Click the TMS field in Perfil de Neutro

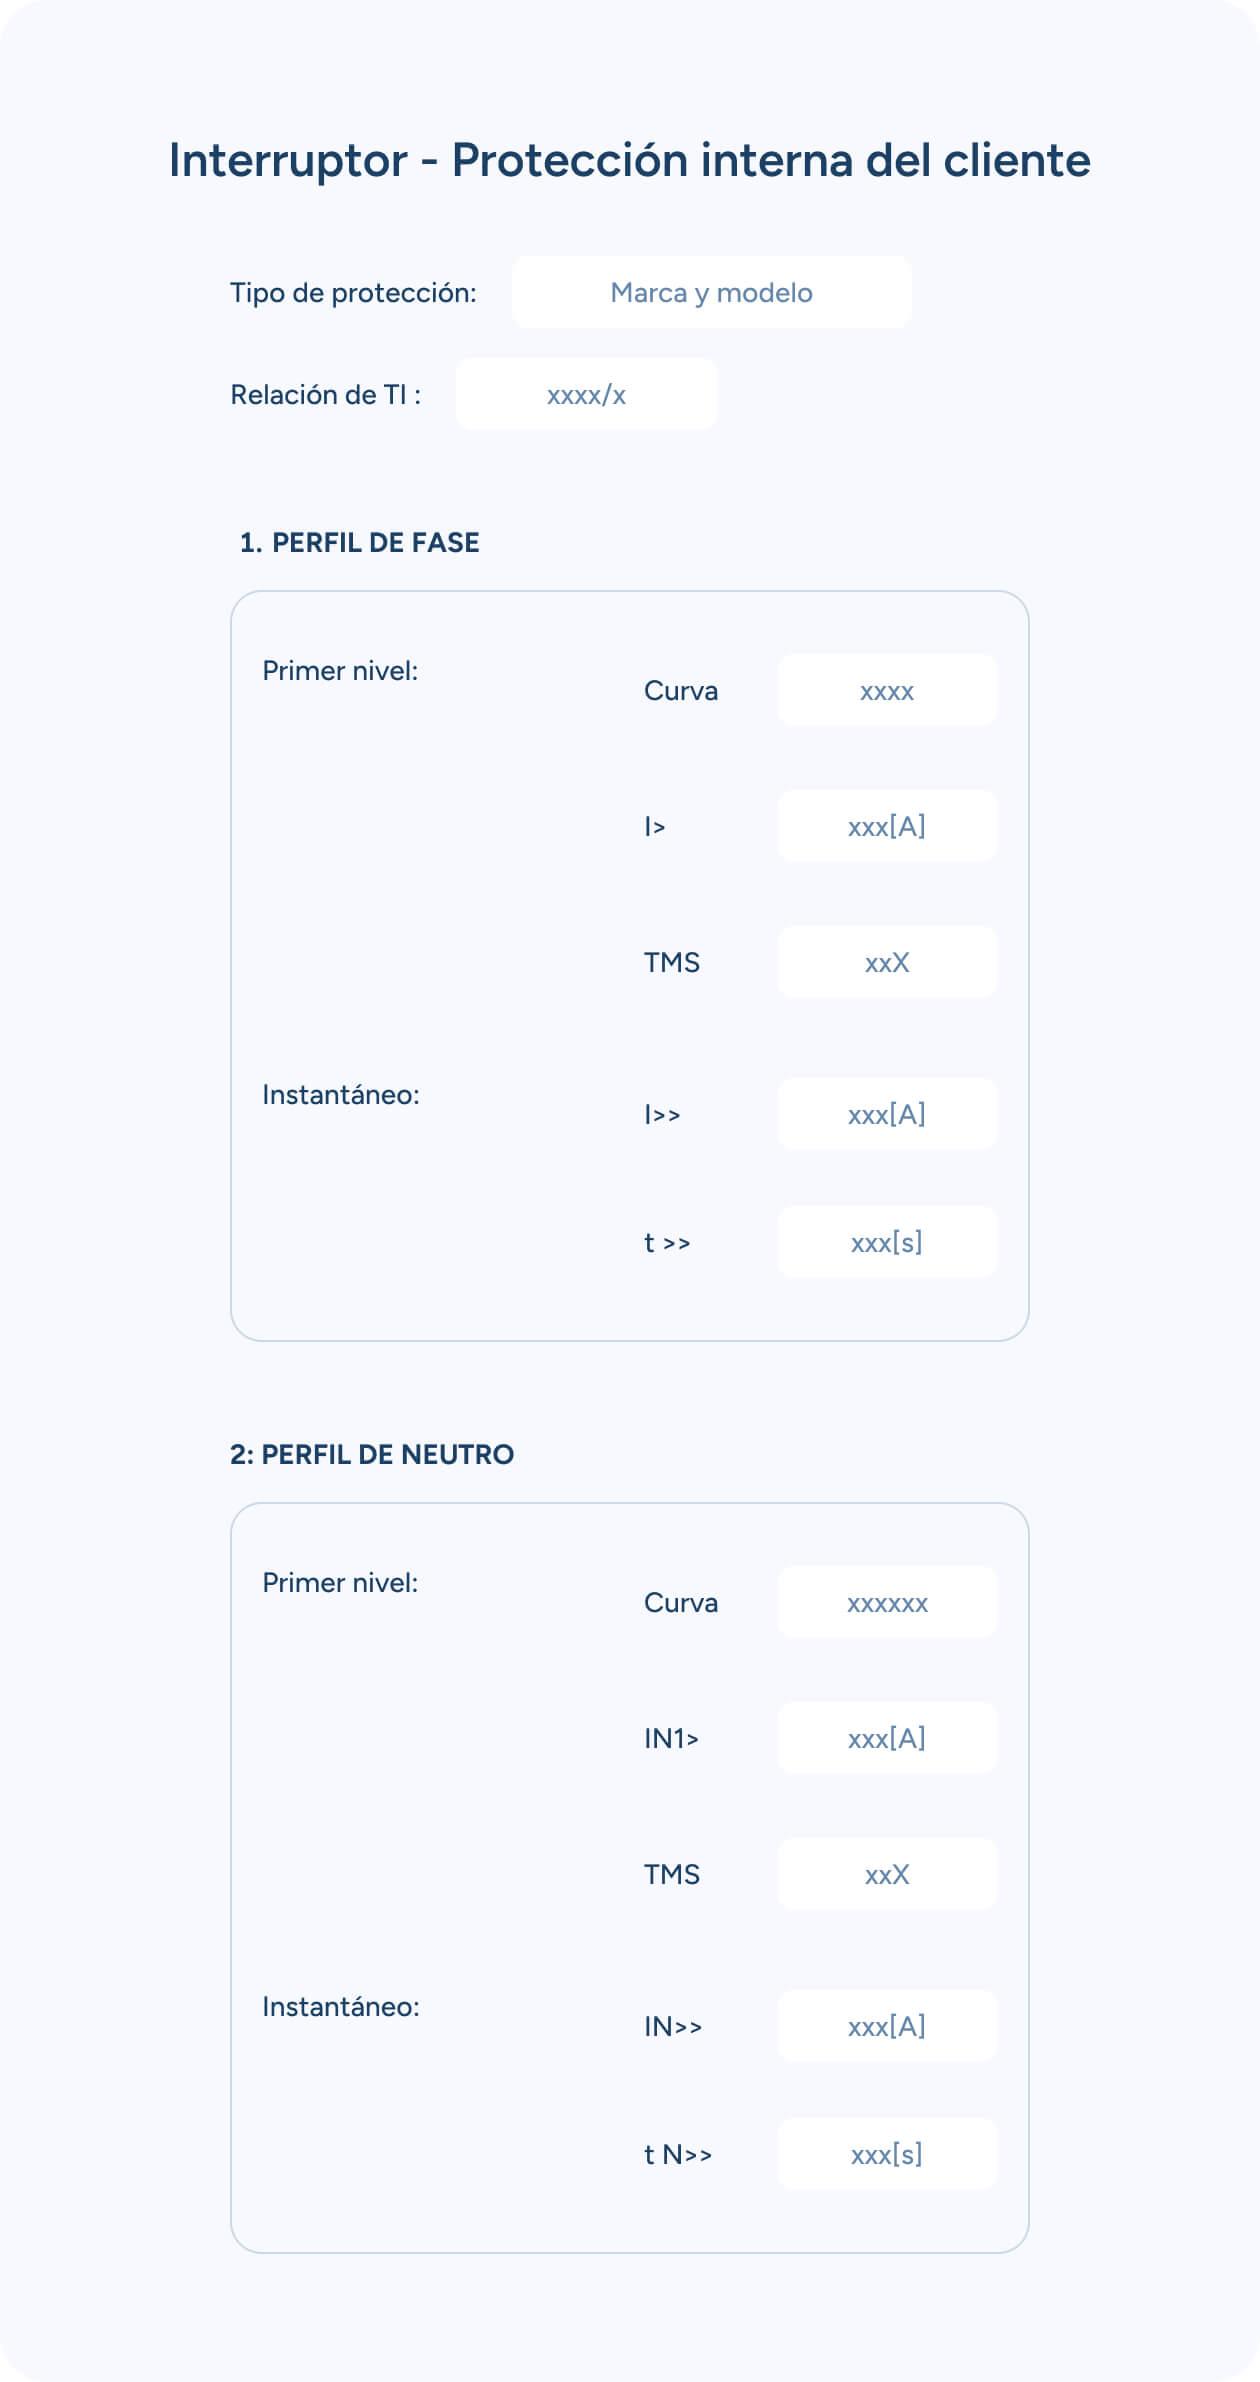pyautogui.click(x=887, y=1874)
